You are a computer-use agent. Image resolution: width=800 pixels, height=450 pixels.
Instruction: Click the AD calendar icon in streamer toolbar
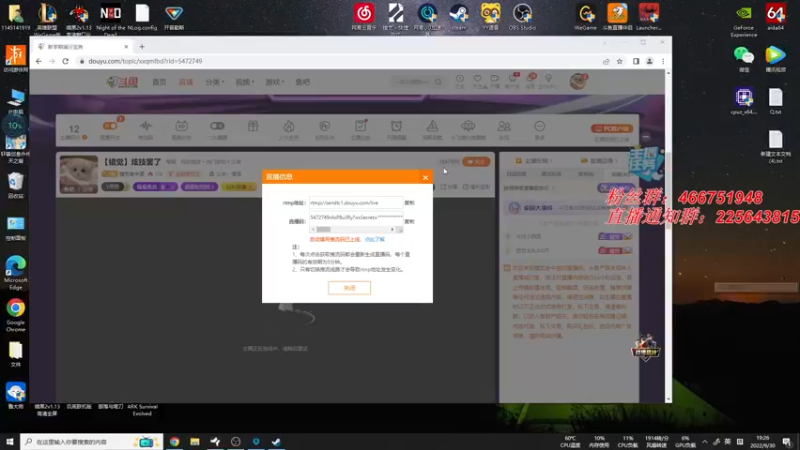pyautogui.click(x=182, y=126)
